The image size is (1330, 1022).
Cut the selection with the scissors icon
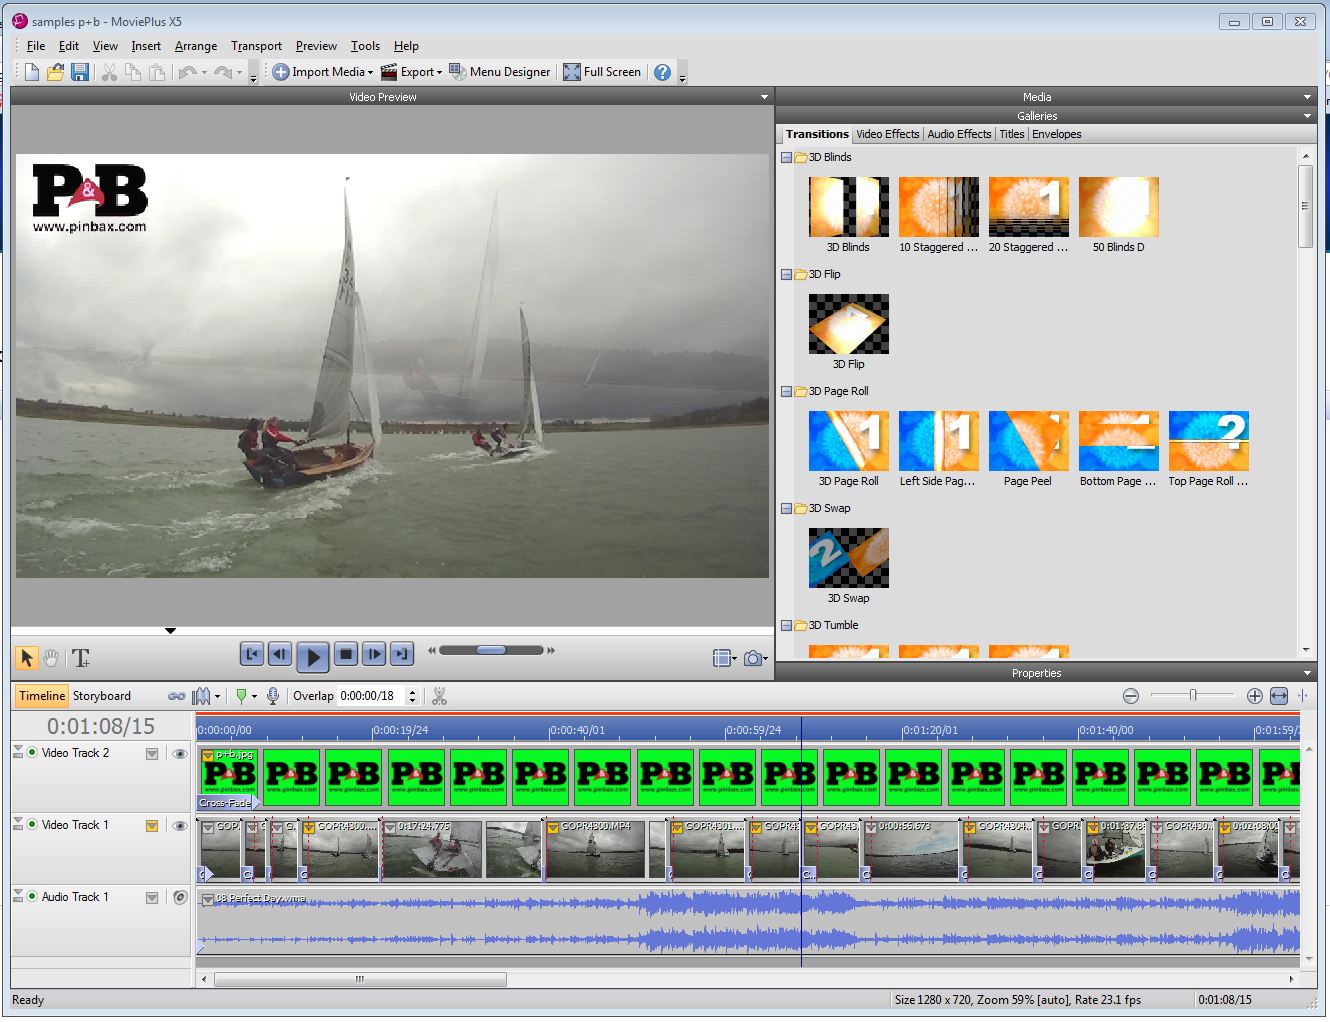[x=109, y=72]
